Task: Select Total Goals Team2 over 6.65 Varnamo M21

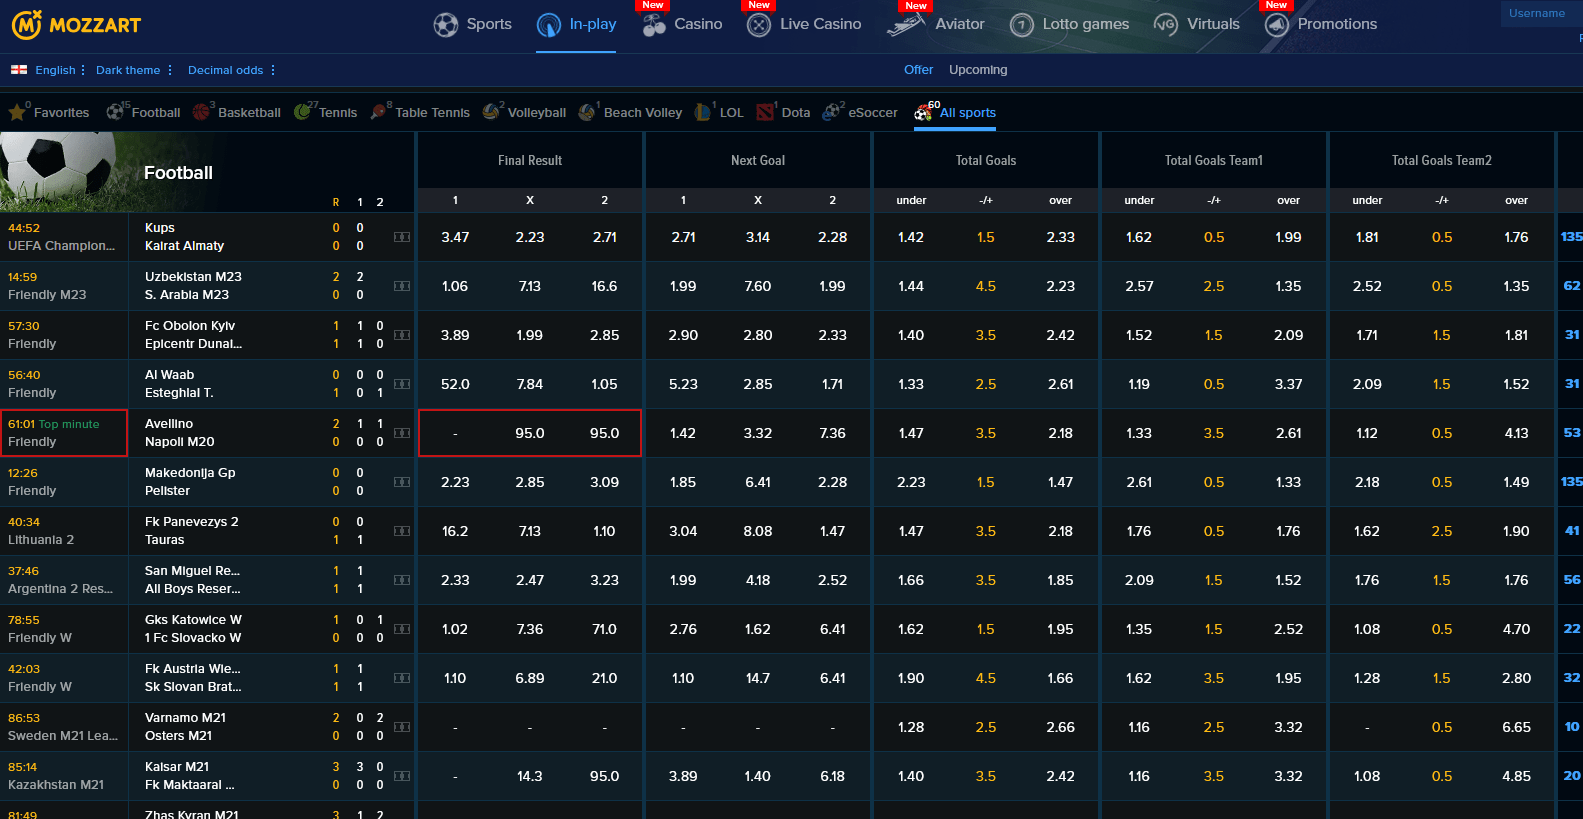Action: click(x=1516, y=727)
